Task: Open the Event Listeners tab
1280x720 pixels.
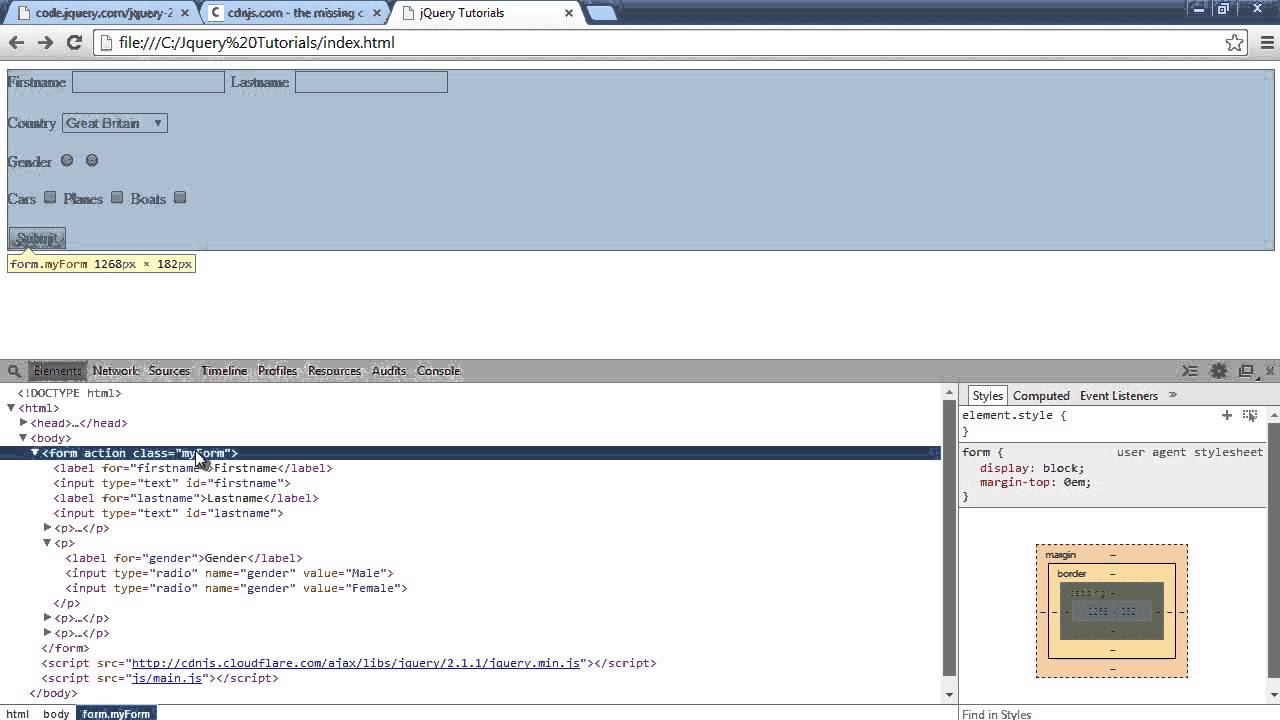Action: coord(1118,396)
